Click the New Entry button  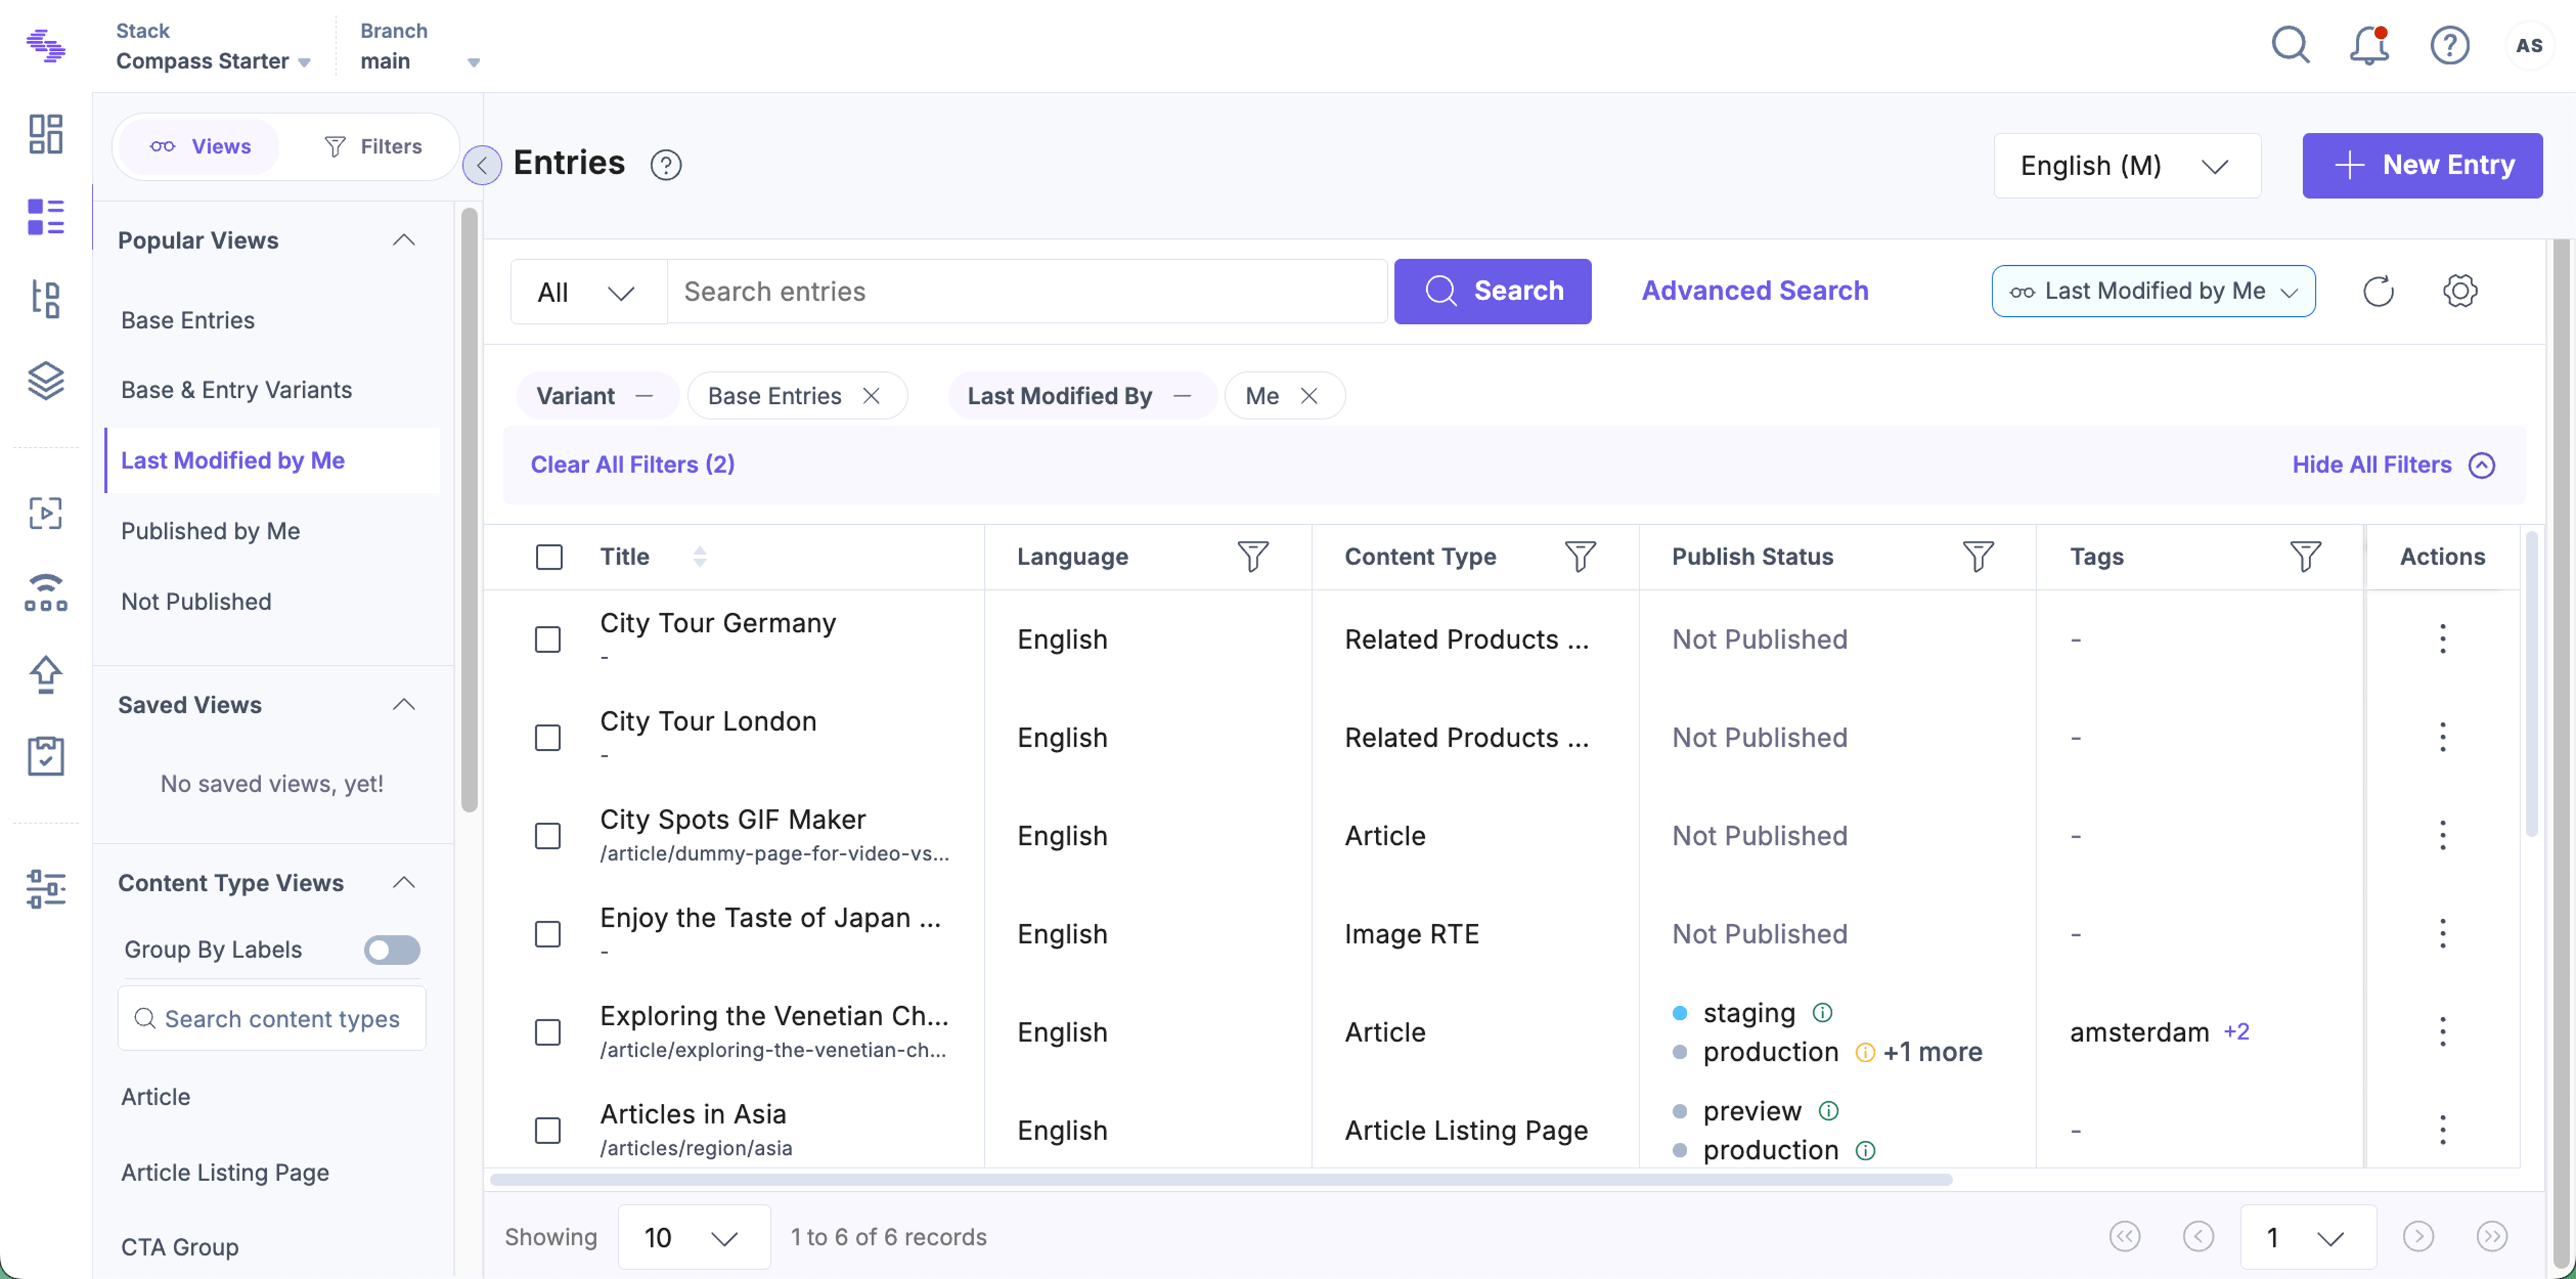click(x=2422, y=165)
